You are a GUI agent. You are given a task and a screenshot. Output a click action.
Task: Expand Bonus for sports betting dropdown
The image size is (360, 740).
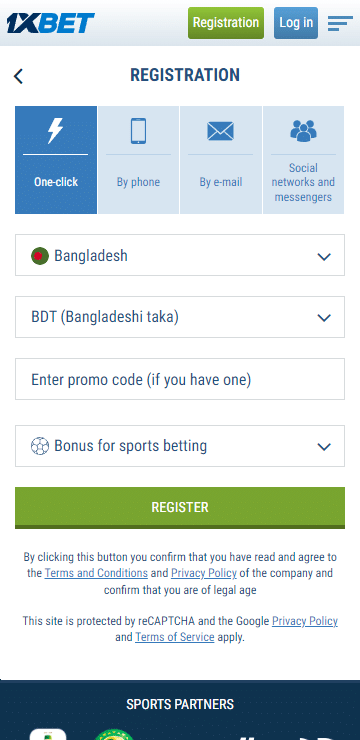(180, 446)
